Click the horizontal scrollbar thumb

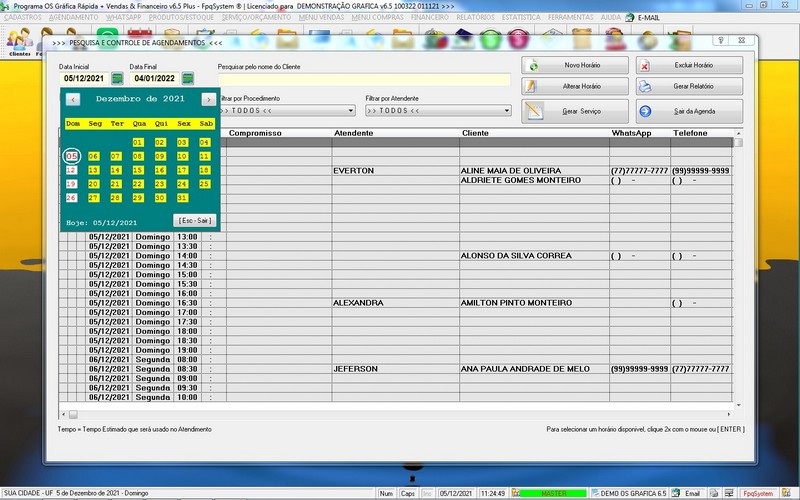pyautogui.click(x=73, y=414)
